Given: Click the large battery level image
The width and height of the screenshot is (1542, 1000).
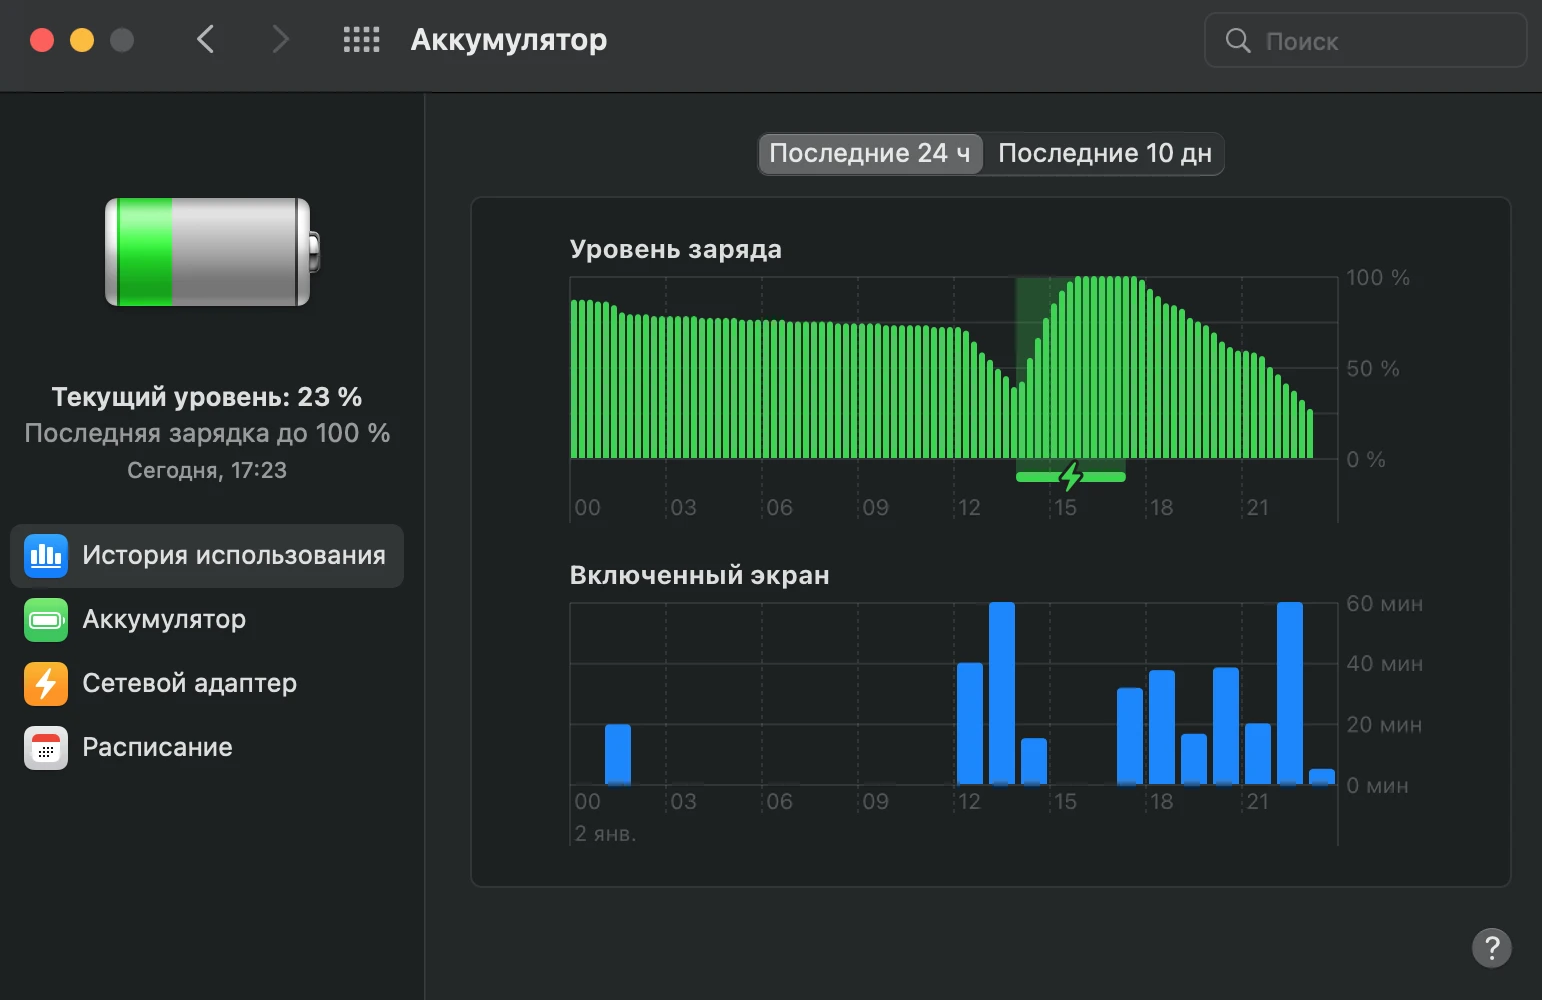Looking at the screenshot, I should [212, 252].
